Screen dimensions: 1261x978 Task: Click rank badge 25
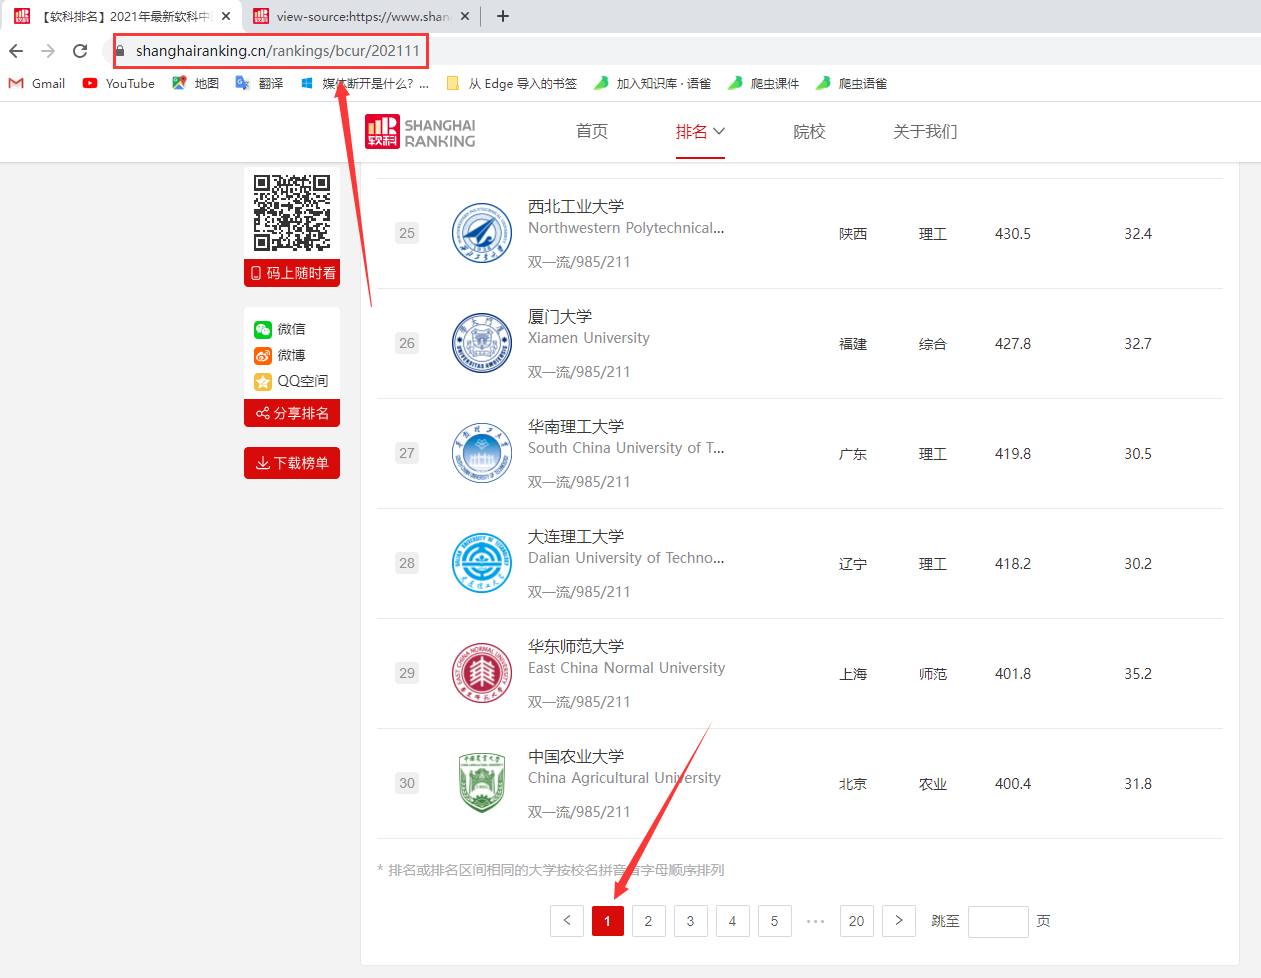point(407,233)
